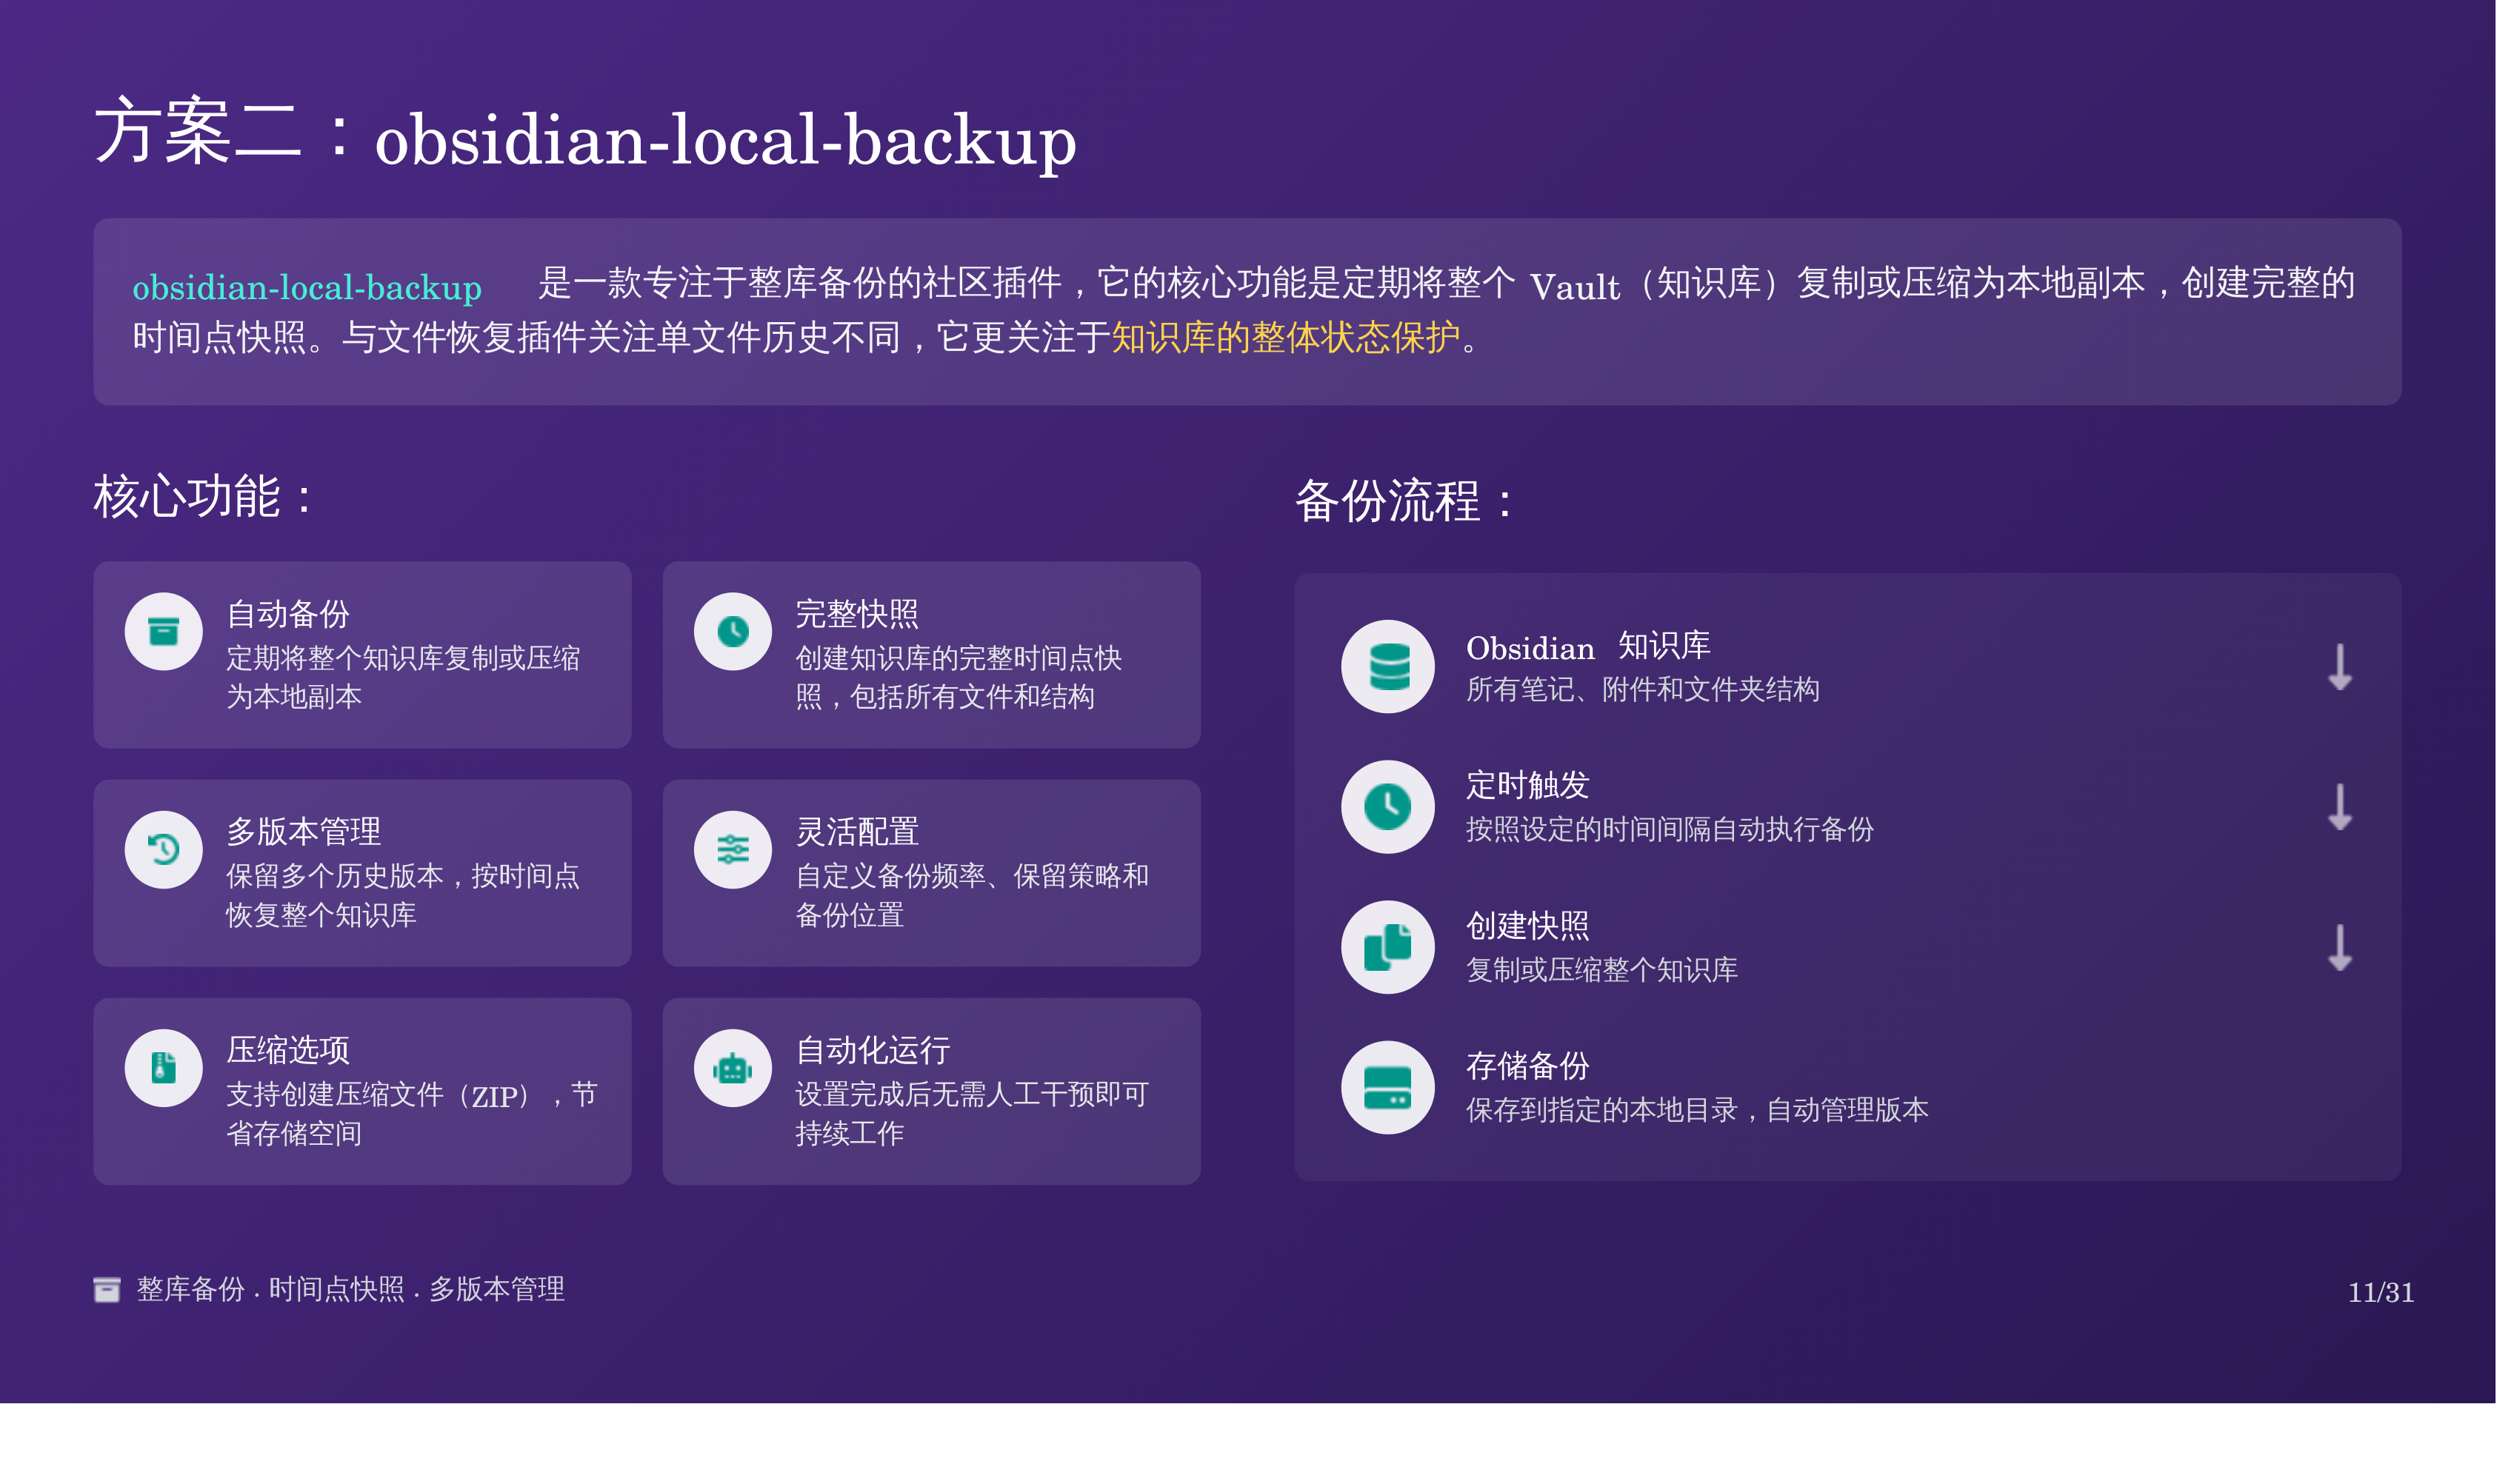Image resolution: width=2497 pixels, height=1484 pixels.
Task: Click the zip file icon beside 压缩选项
Action: 163,1068
